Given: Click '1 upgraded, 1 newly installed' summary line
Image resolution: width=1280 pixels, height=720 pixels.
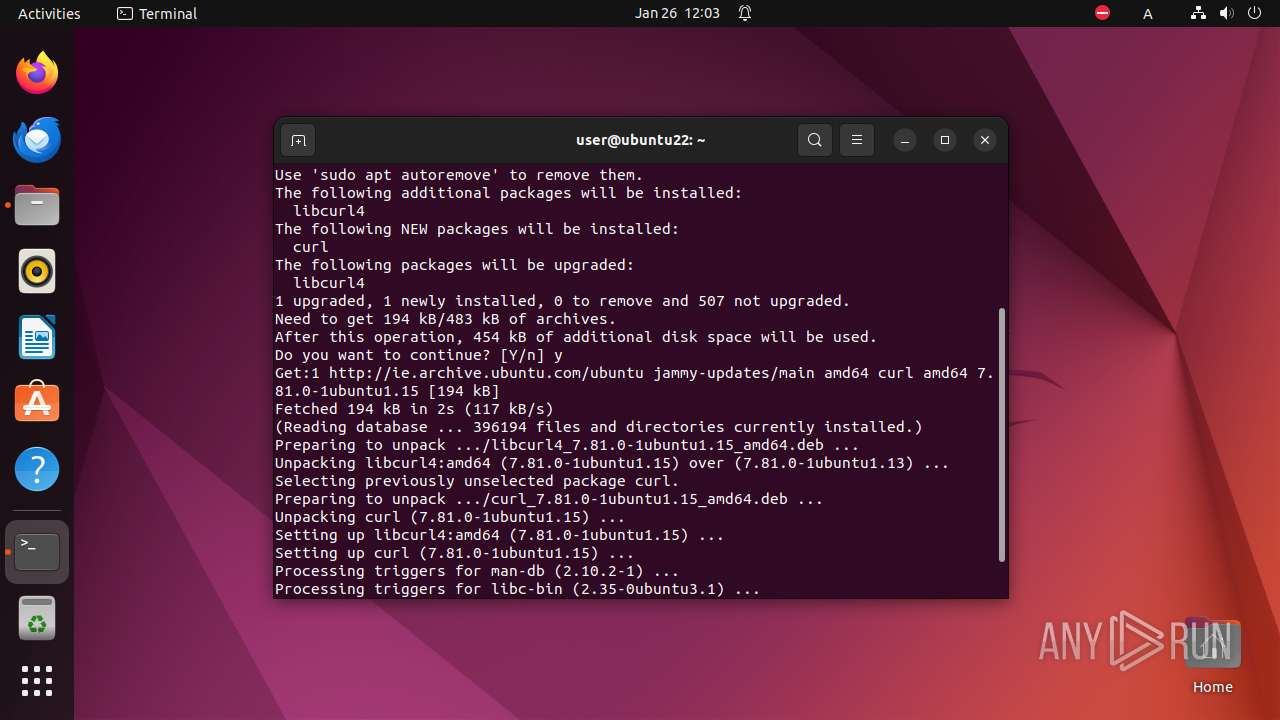Looking at the screenshot, I should click(563, 301).
